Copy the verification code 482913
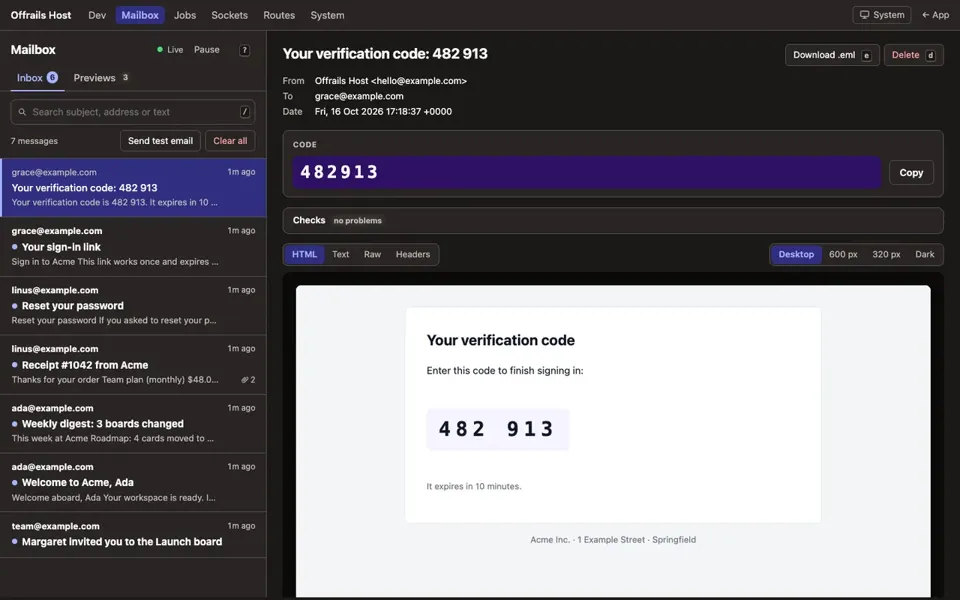 point(911,173)
